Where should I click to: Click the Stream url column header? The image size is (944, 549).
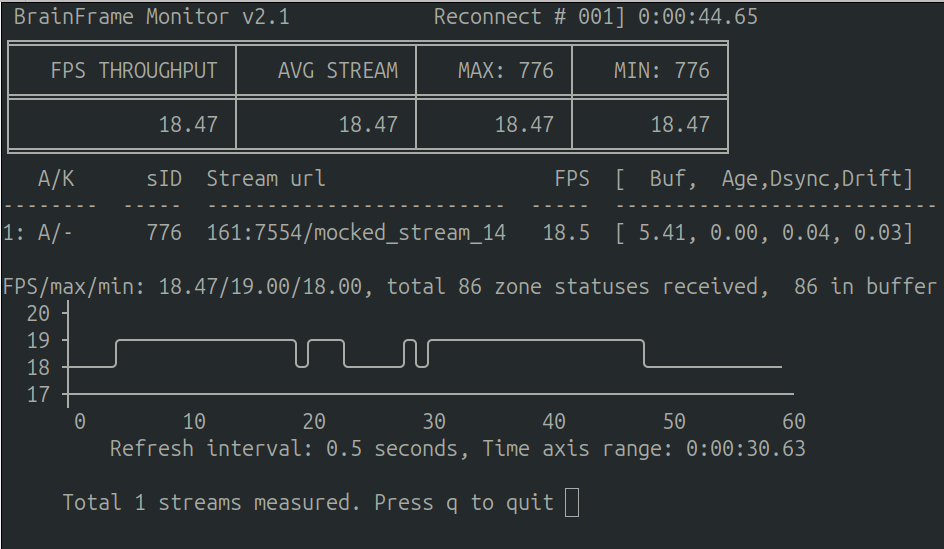coord(266,179)
